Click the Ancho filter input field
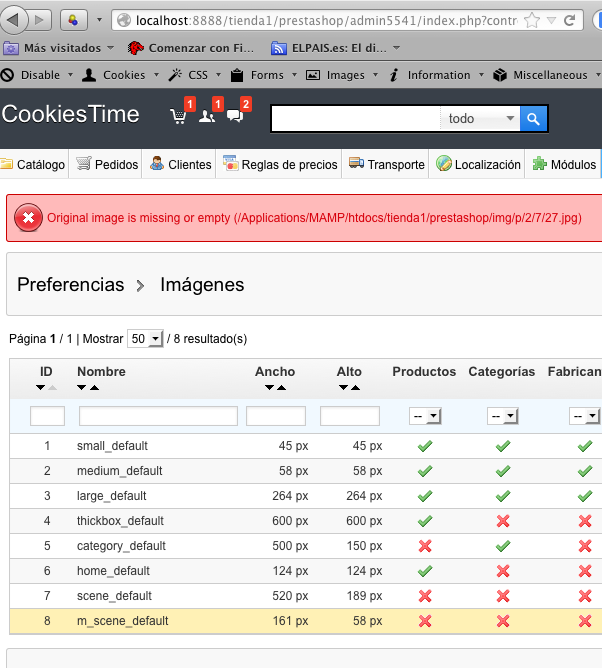 [276, 416]
